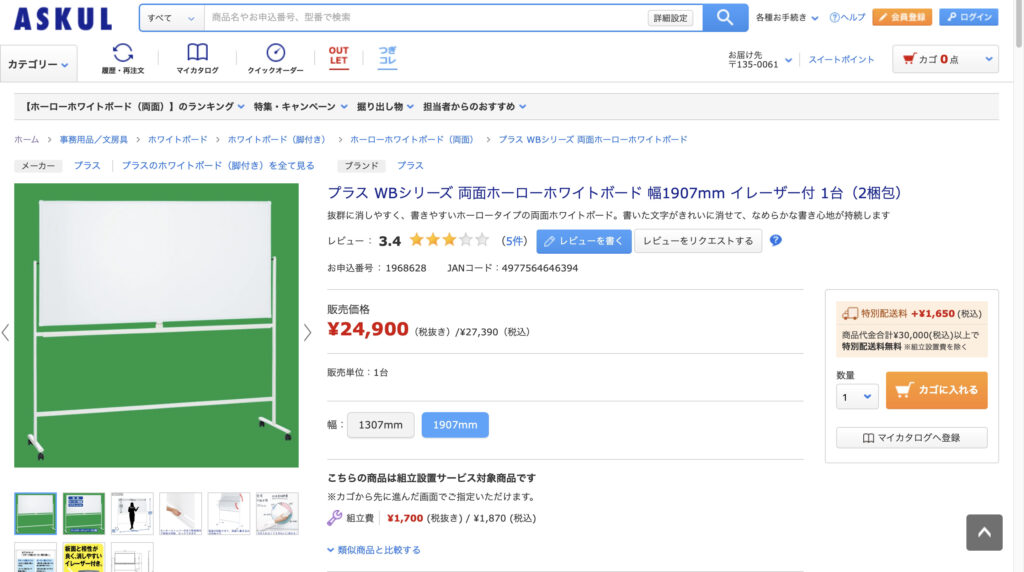Open Quick Order clock icon
This screenshot has height=572, width=1024.
(x=275, y=58)
